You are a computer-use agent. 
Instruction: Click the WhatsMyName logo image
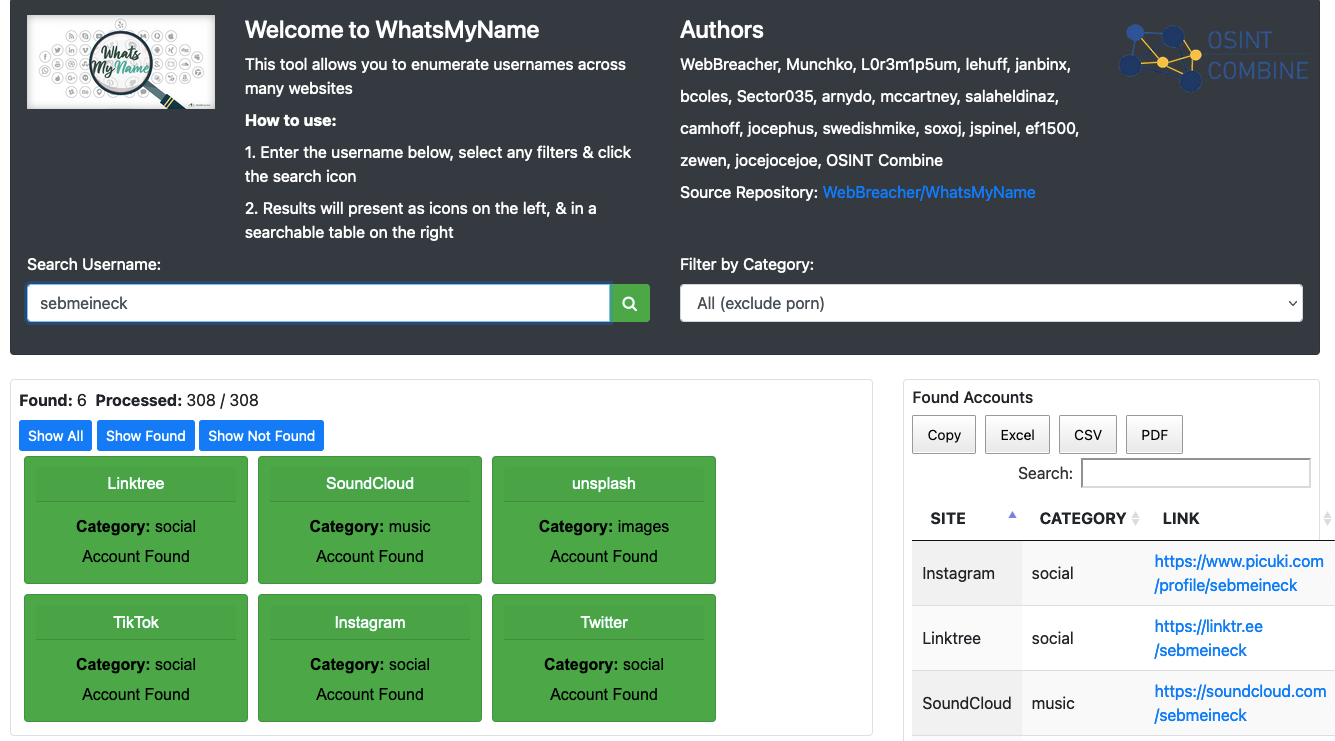(x=121, y=62)
